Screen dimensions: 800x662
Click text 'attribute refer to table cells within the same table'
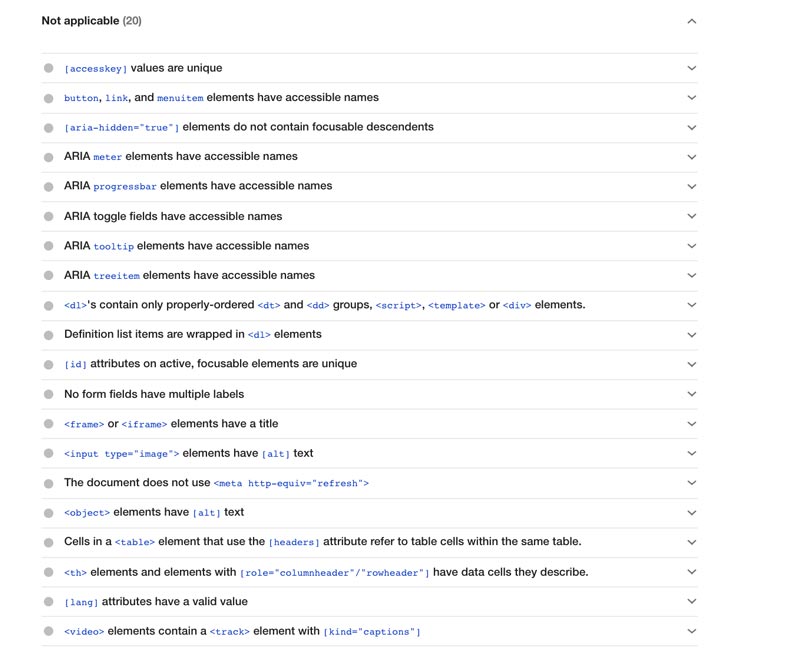click(452, 542)
